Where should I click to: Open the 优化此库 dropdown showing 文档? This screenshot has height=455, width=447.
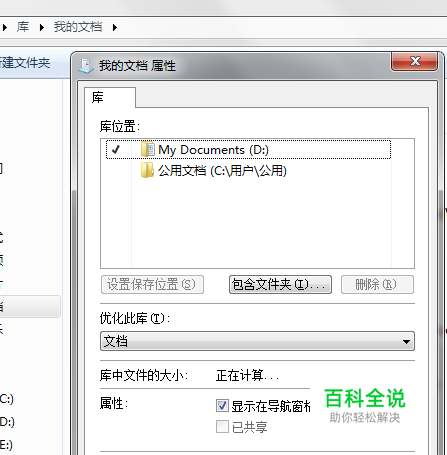[x=257, y=341]
